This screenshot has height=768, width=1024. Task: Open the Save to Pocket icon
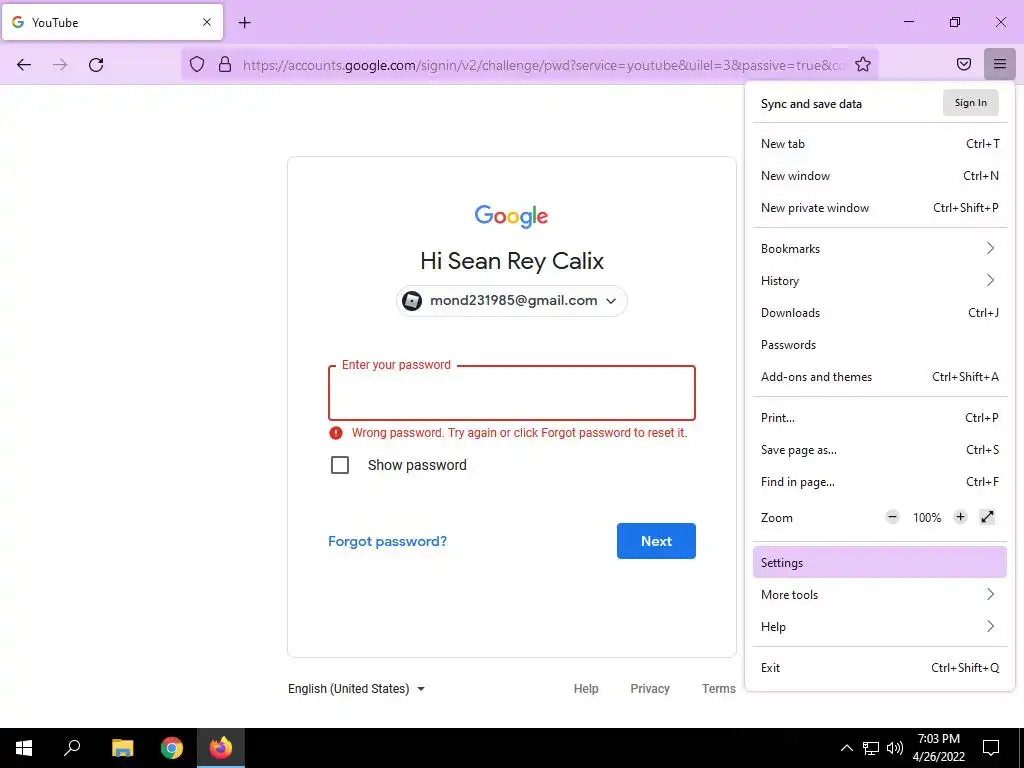[964, 64]
